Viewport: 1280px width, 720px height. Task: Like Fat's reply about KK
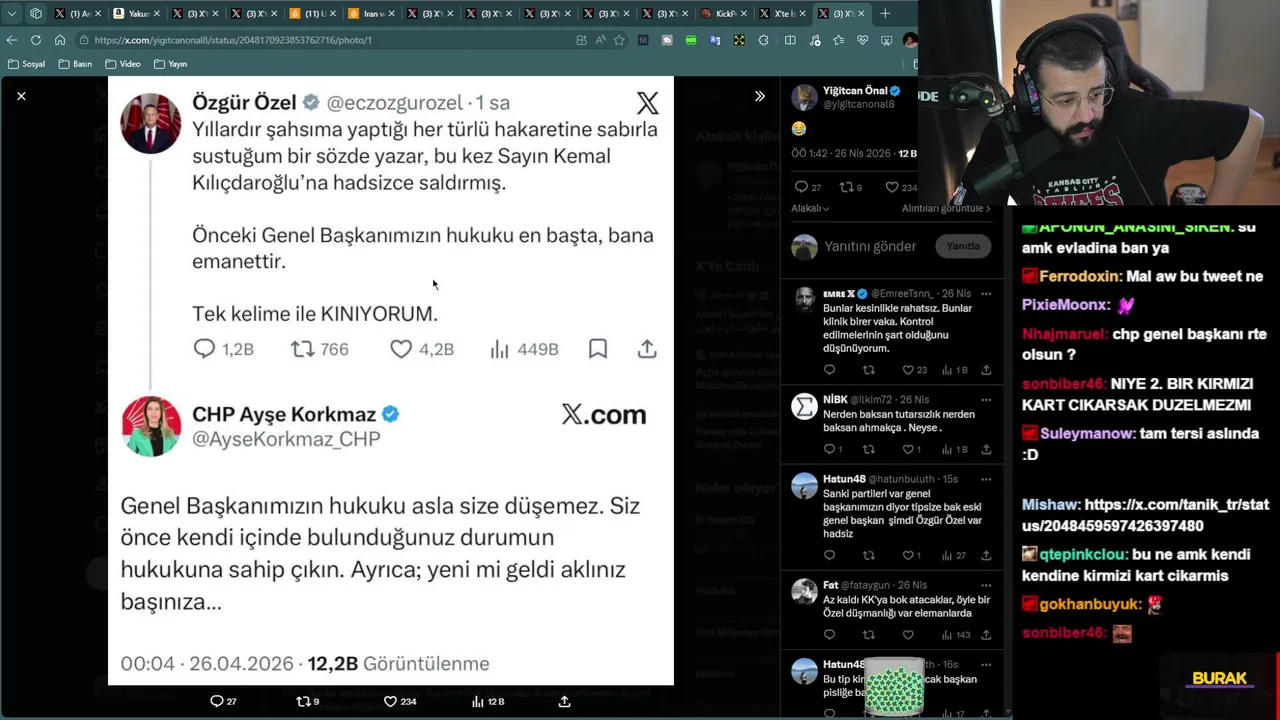[908, 635]
